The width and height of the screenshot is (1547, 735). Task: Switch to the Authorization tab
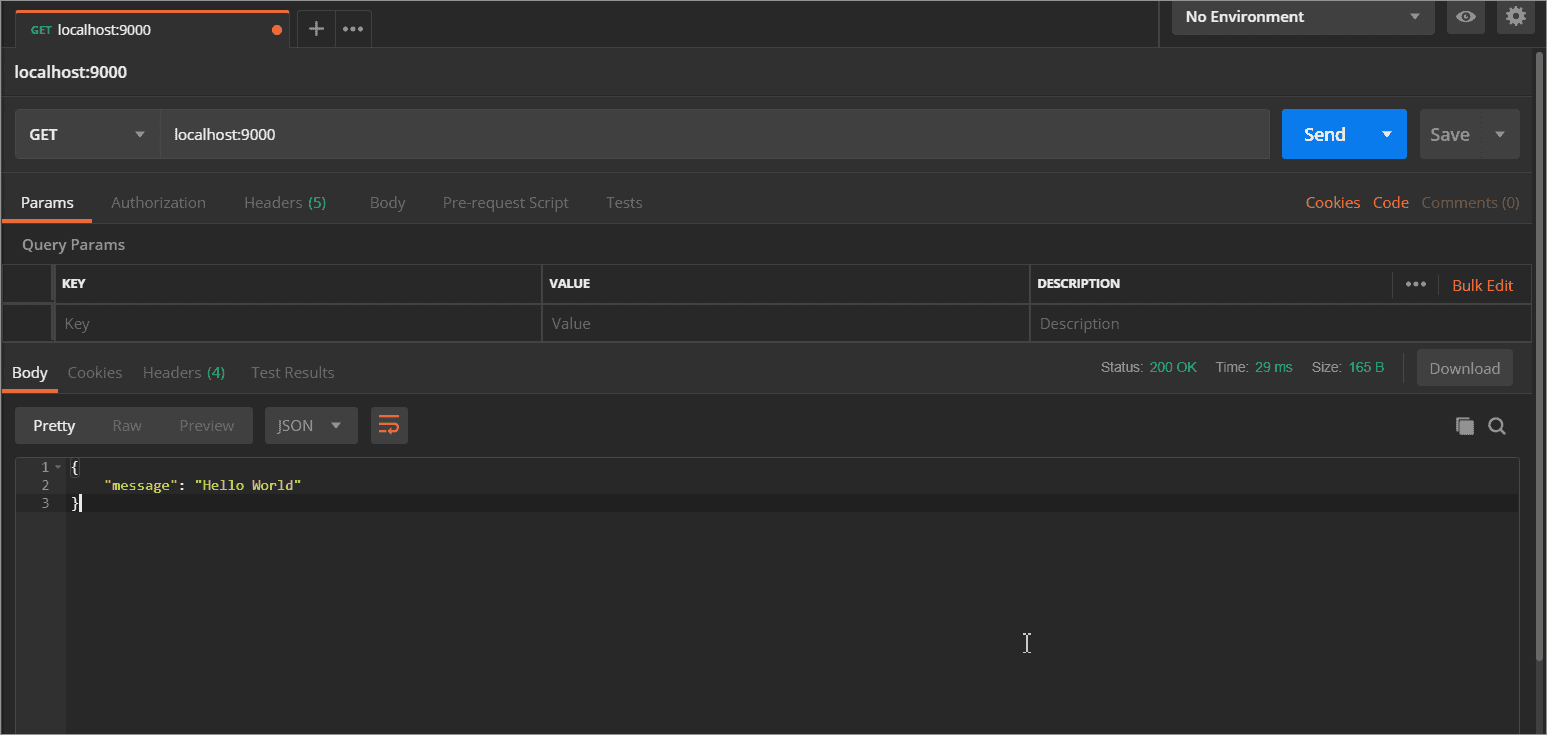158,202
